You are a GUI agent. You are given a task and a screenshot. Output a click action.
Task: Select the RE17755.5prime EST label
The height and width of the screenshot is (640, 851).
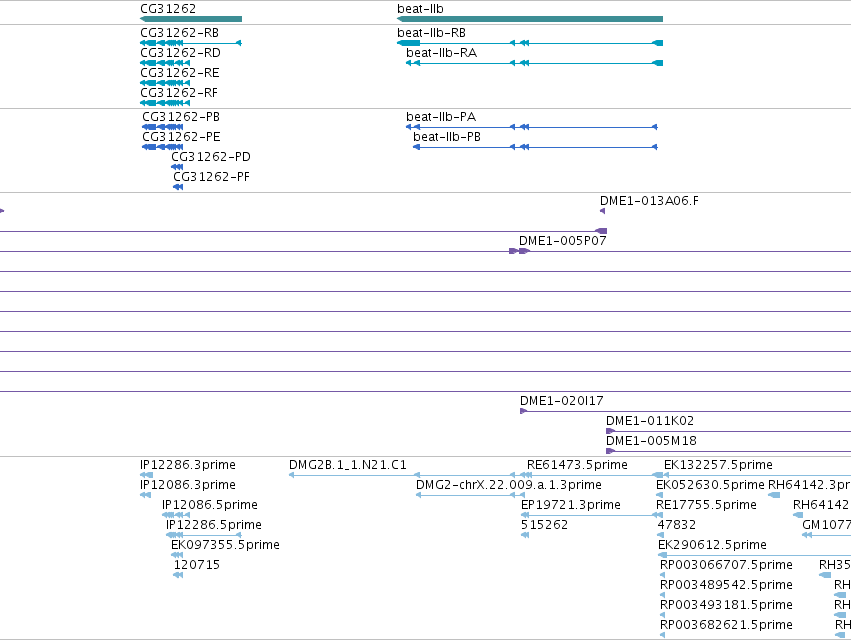coord(707,505)
